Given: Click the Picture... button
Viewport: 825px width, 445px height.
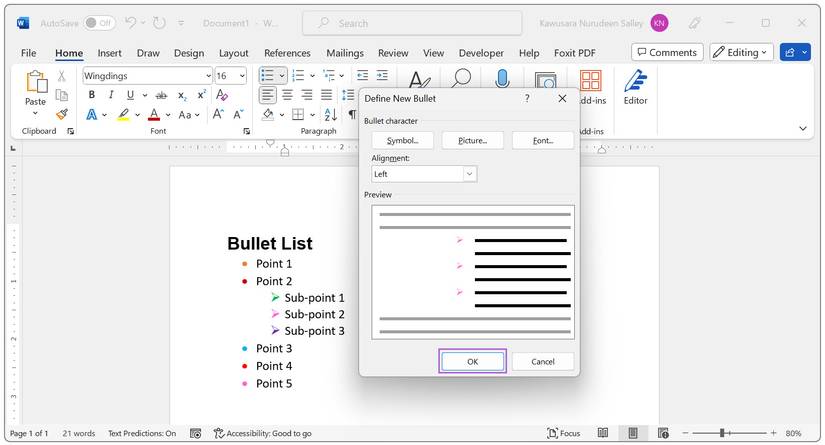Looking at the screenshot, I should click(x=472, y=140).
